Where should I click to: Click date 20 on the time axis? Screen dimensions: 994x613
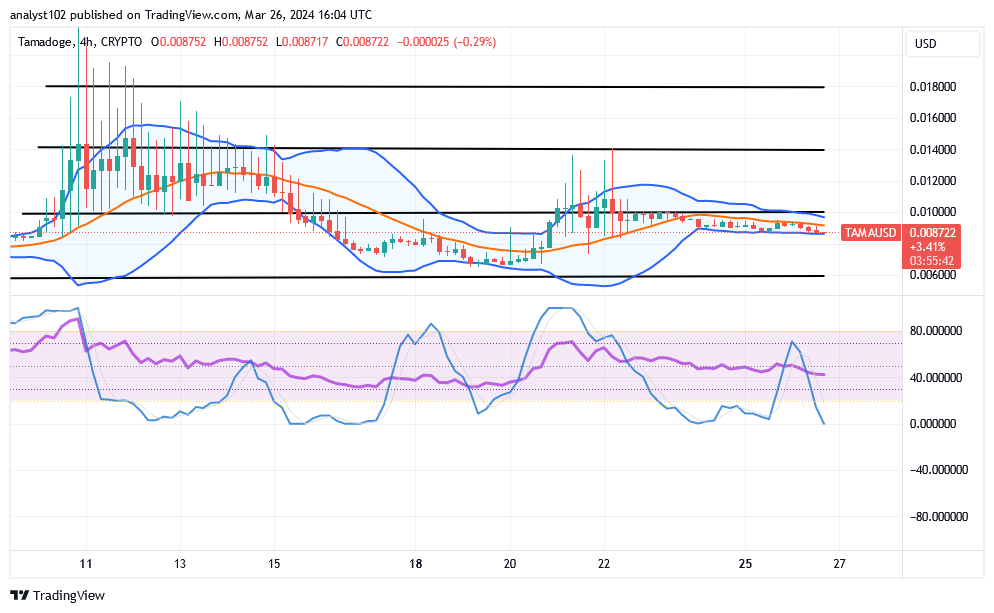point(510,564)
